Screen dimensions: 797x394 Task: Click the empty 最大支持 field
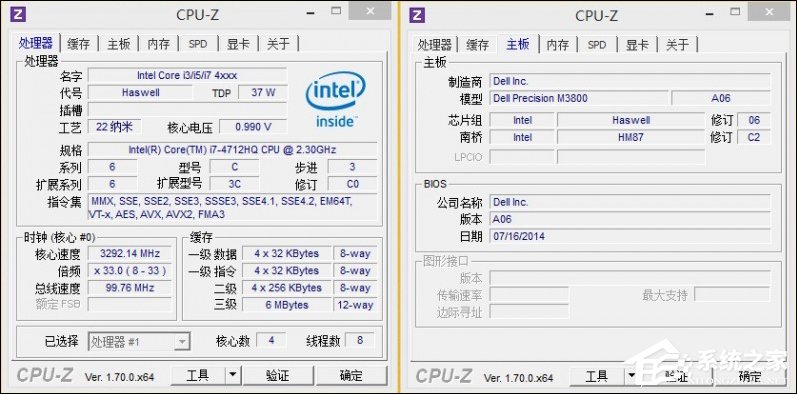point(733,294)
